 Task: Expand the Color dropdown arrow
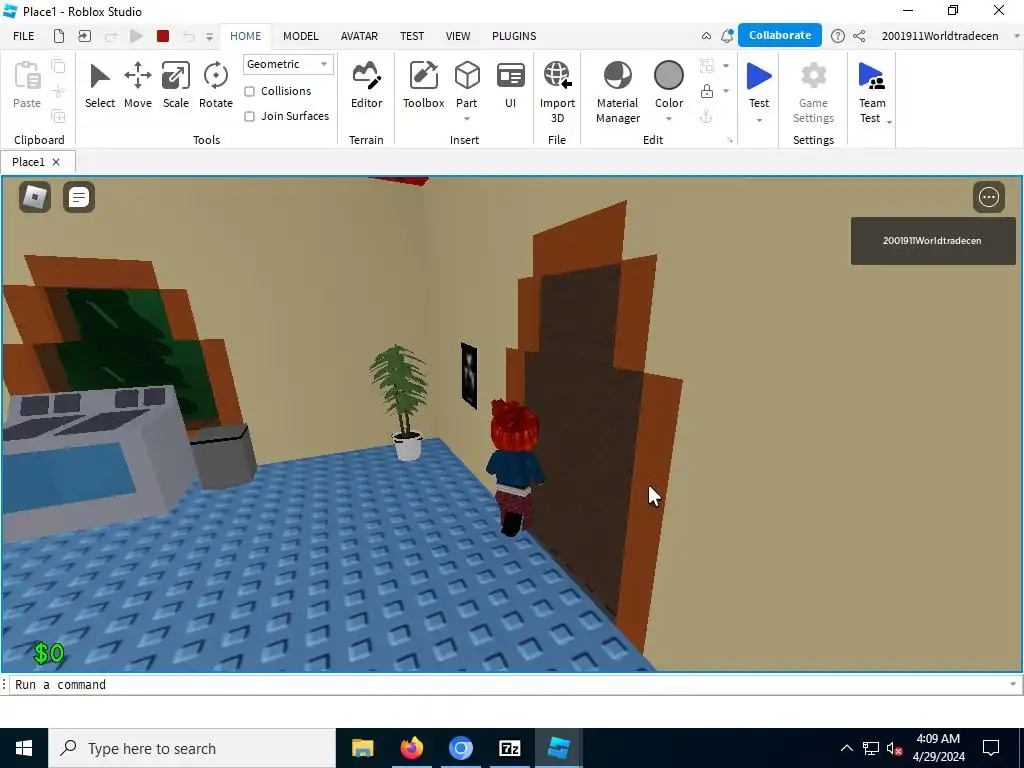point(669,119)
